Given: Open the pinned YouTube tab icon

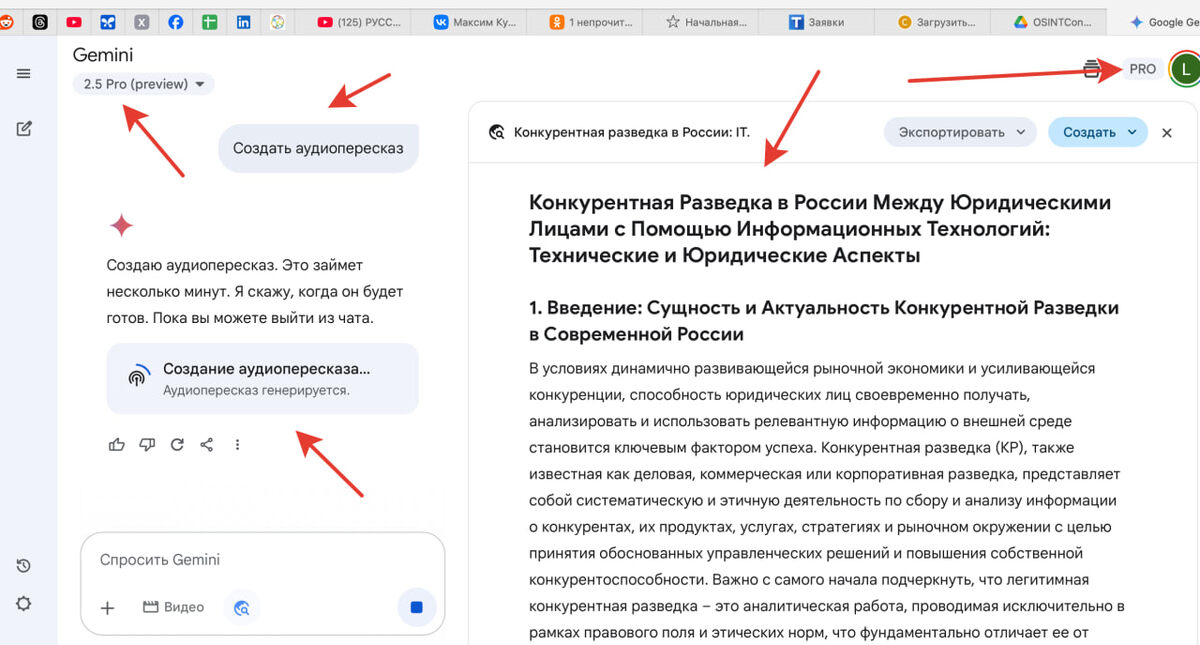Looking at the screenshot, I should point(74,22).
